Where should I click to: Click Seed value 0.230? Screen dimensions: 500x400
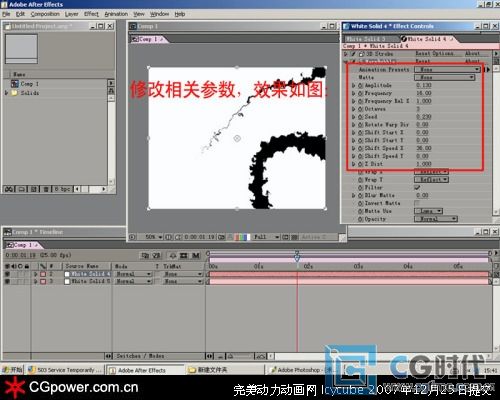click(424, 117)
